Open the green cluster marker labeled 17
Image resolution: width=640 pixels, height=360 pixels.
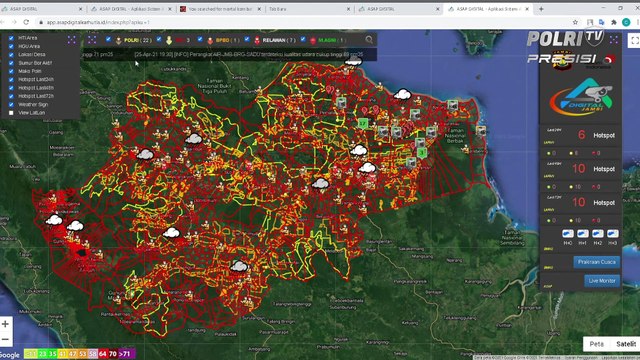(363, 123)
